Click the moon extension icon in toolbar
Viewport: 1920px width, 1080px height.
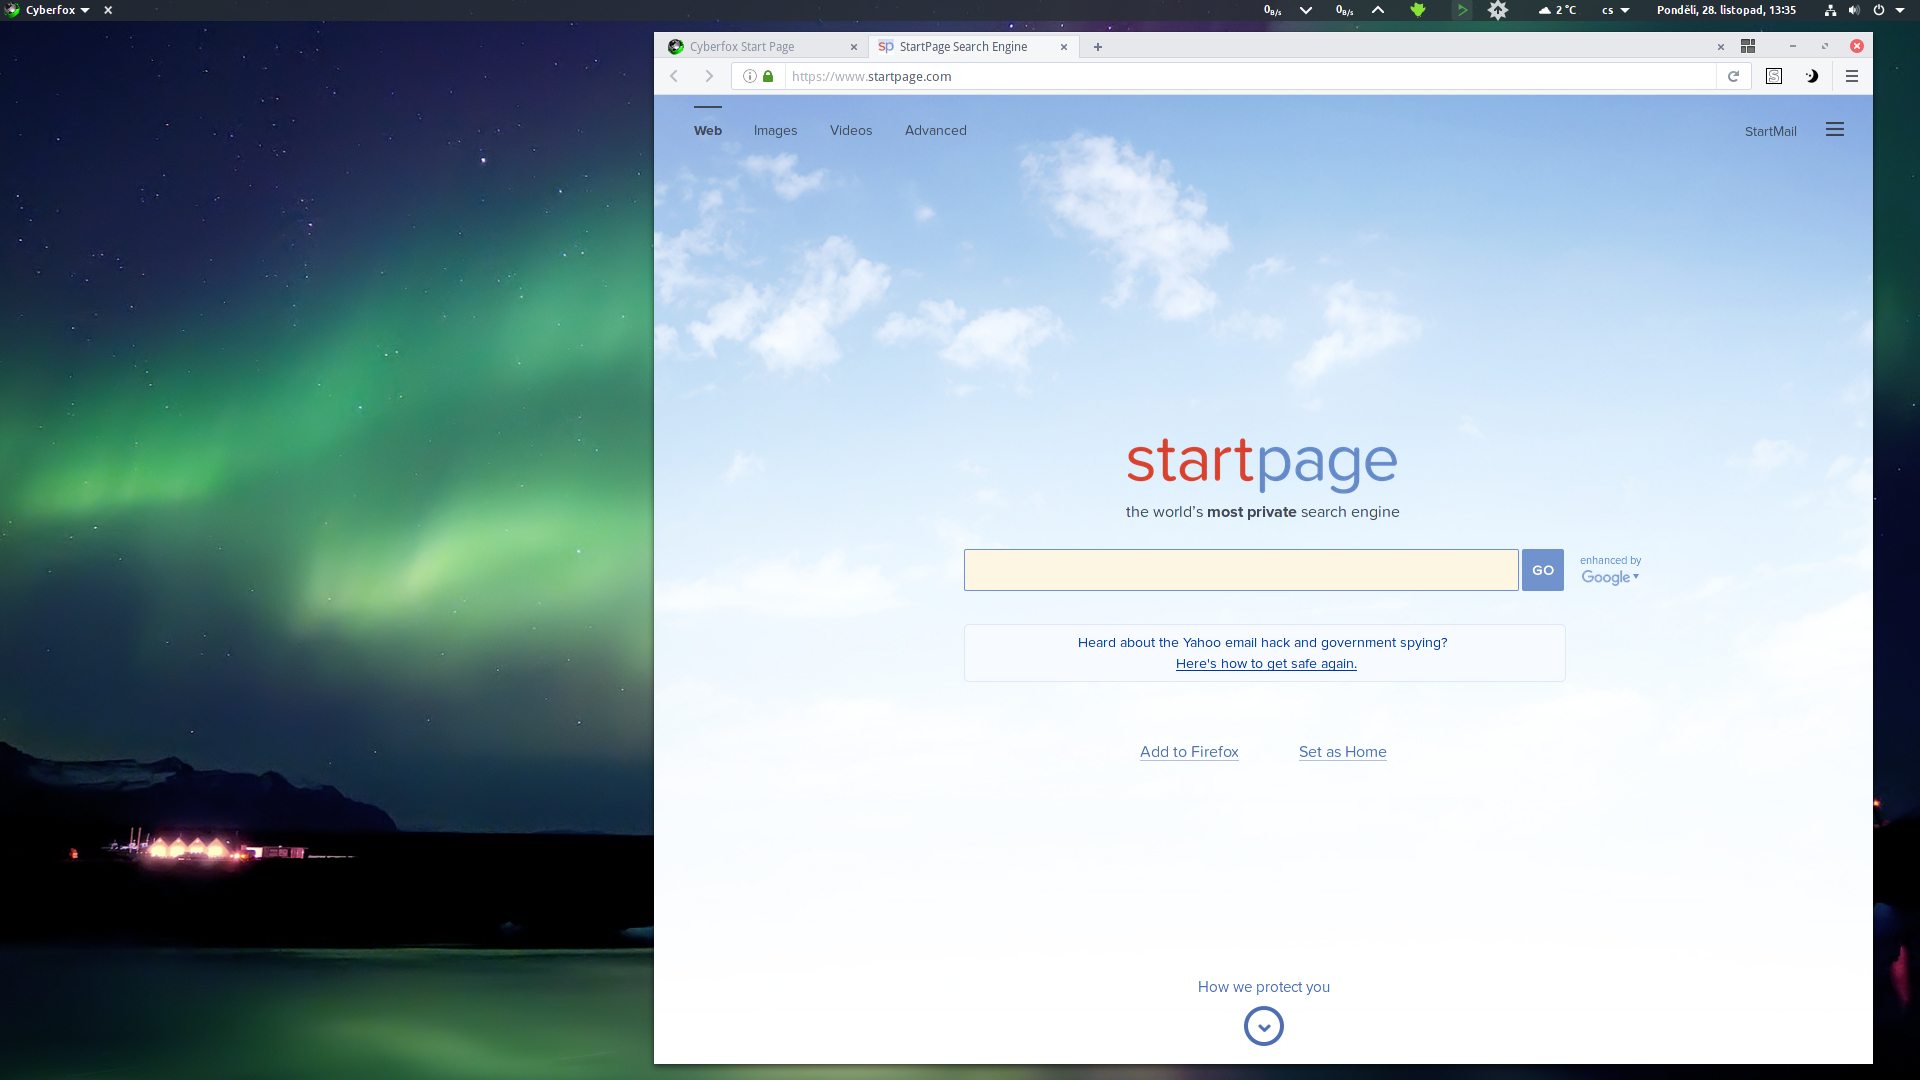[x=1811, y=76]
